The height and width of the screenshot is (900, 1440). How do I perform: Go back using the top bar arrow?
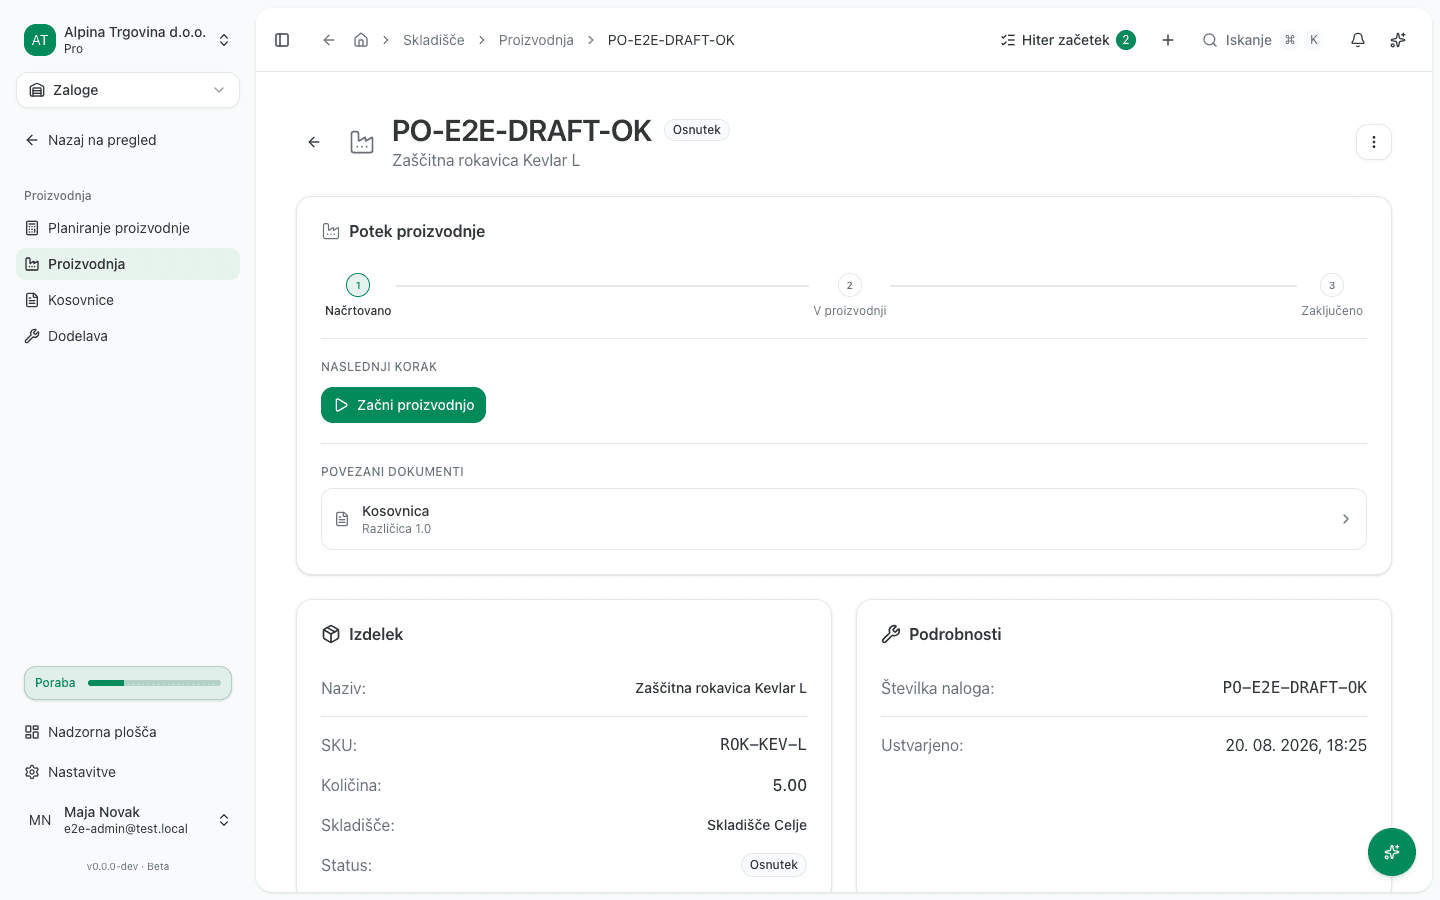328,40
